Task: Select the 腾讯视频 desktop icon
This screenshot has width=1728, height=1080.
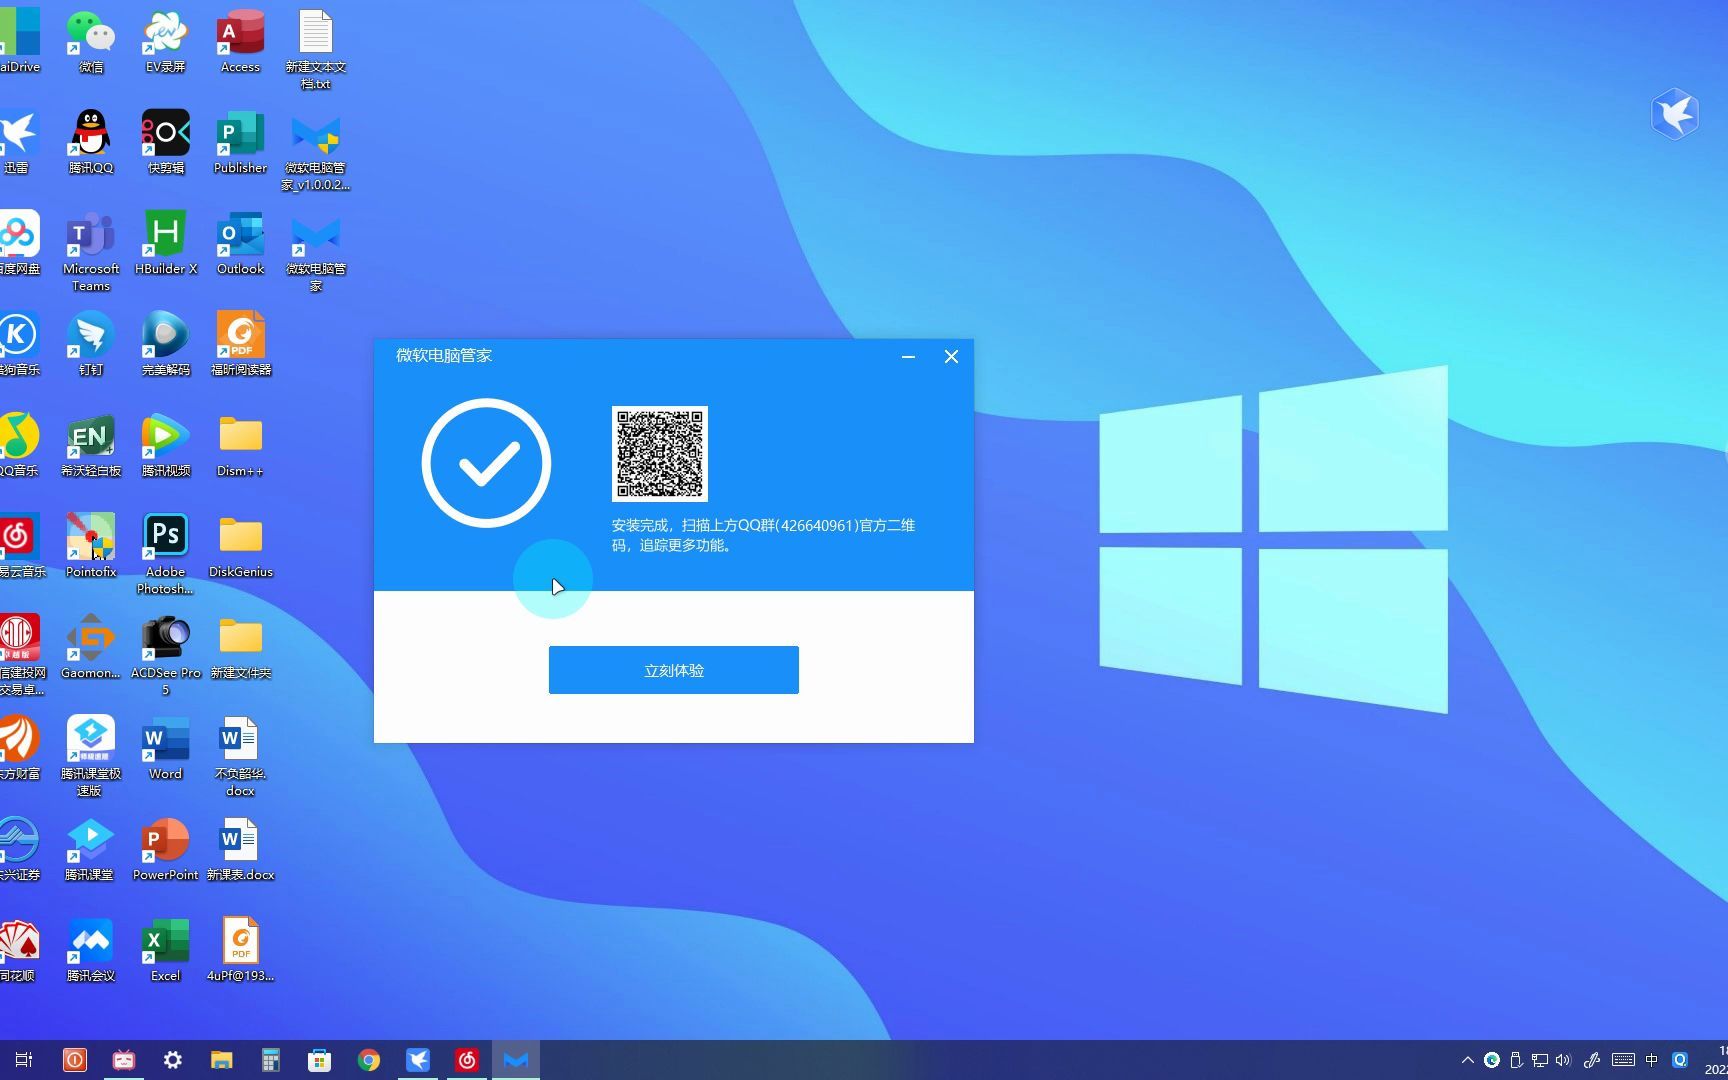Action: click(166, 445)
